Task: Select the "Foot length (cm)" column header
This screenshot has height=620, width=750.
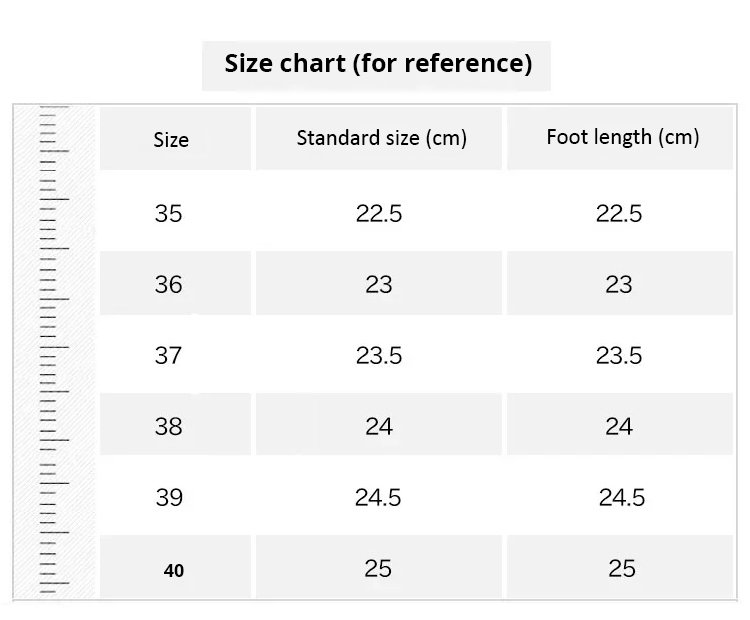Action: tap(622, 137)
